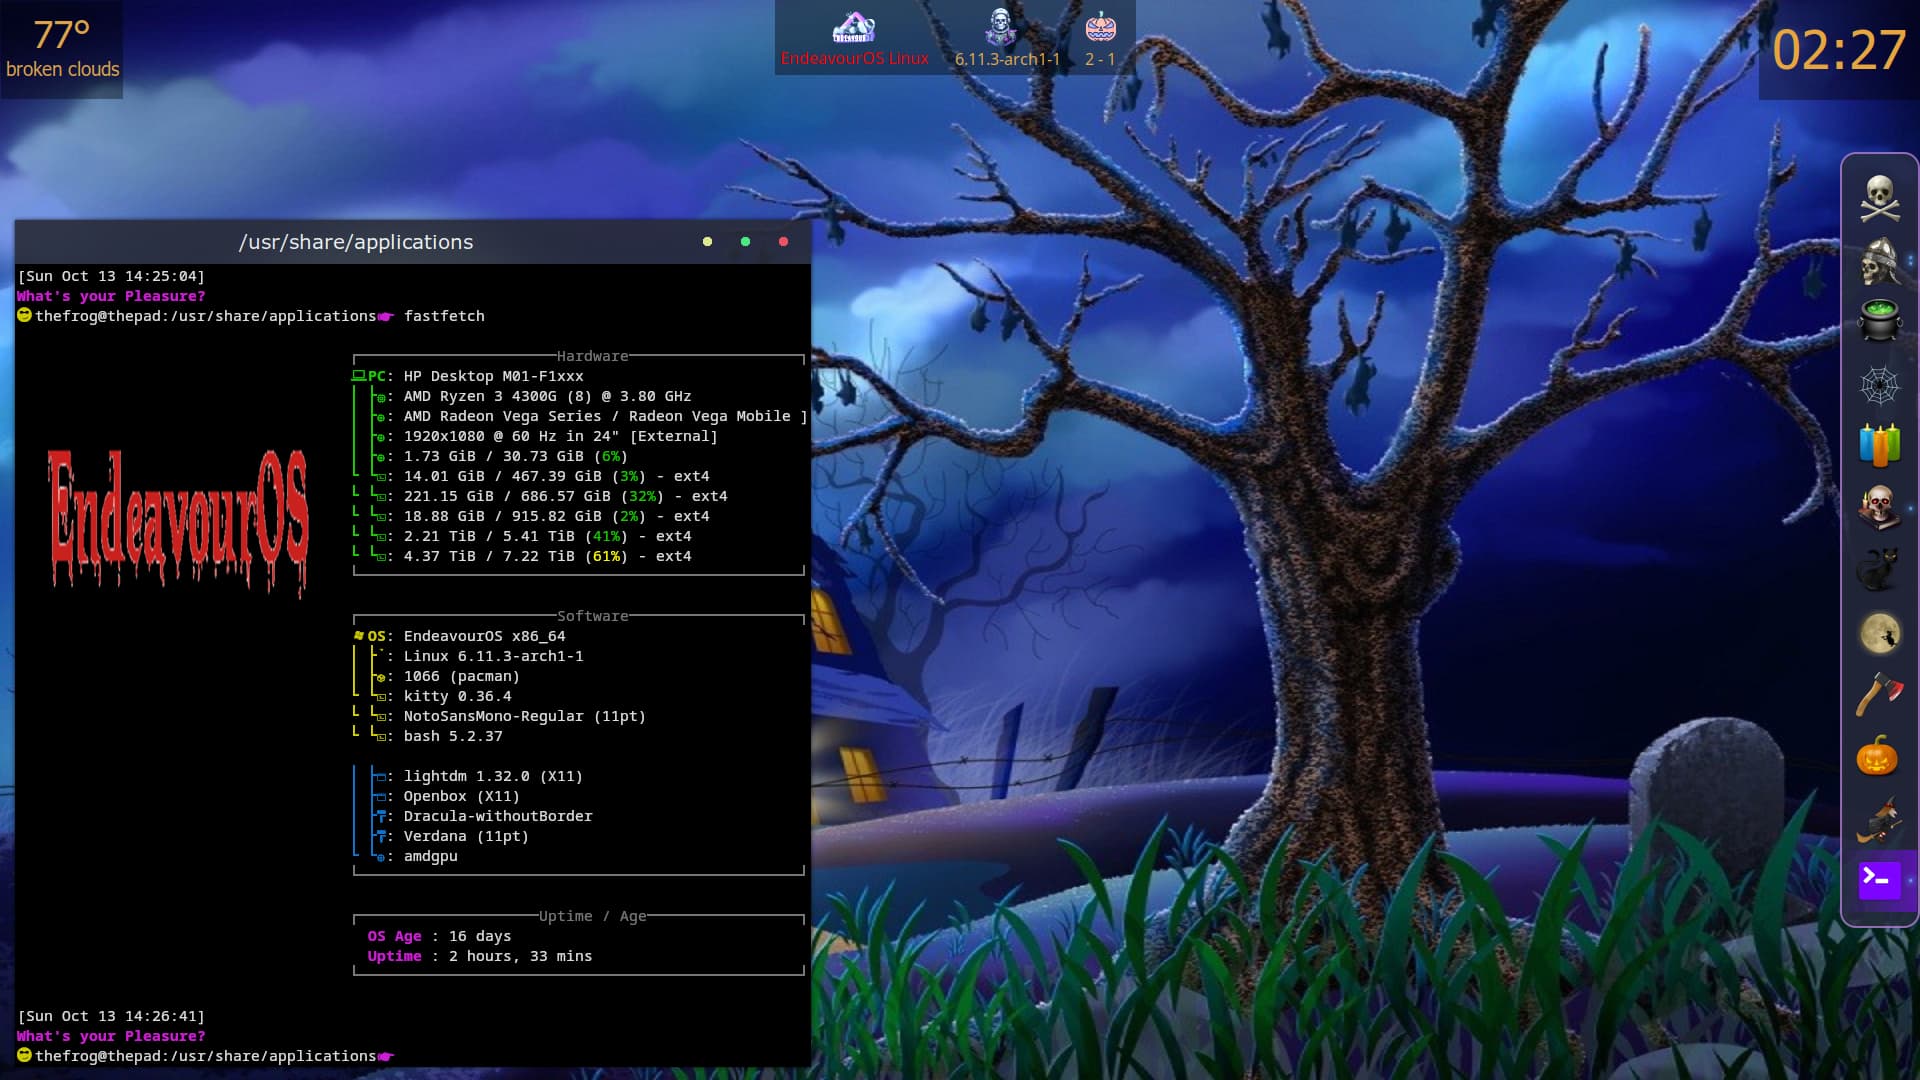
Task: Click the '2 - 1' workspace label
Action: click(1100, 59)
